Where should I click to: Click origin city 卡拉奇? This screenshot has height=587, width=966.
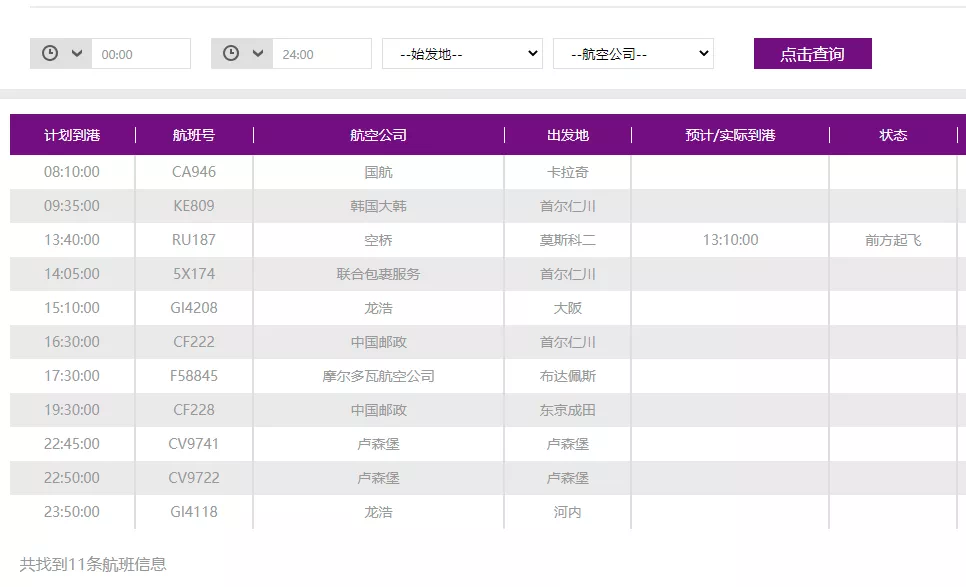pos(567,172)
